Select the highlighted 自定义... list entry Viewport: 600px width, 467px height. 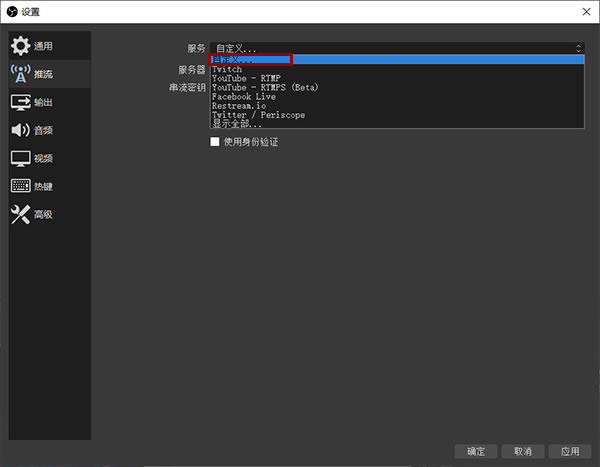point(397,60)
